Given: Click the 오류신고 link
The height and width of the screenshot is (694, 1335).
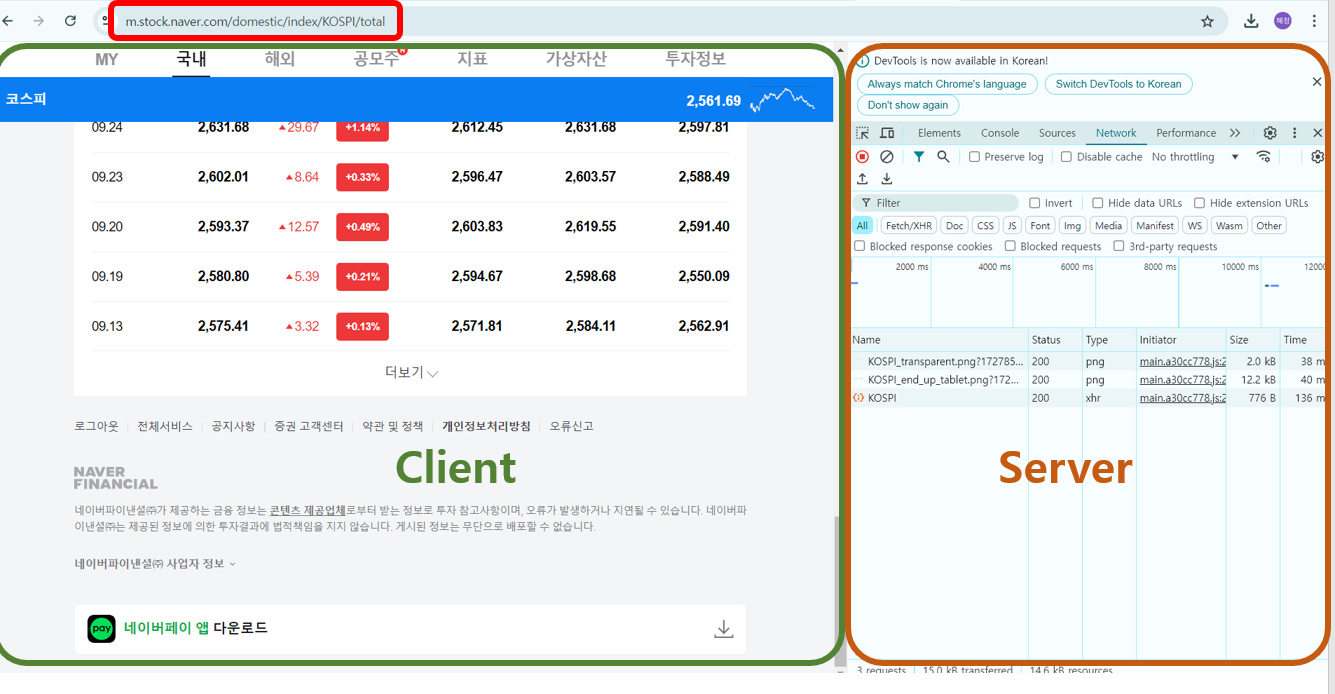Looking at the screenshot, I should (571, 426).
